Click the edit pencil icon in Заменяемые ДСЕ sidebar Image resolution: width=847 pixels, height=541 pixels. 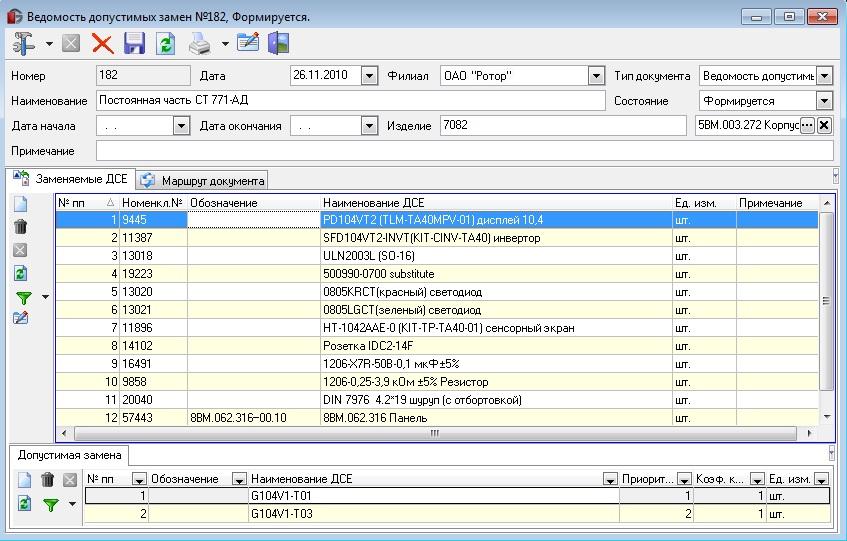pos(21,318)
